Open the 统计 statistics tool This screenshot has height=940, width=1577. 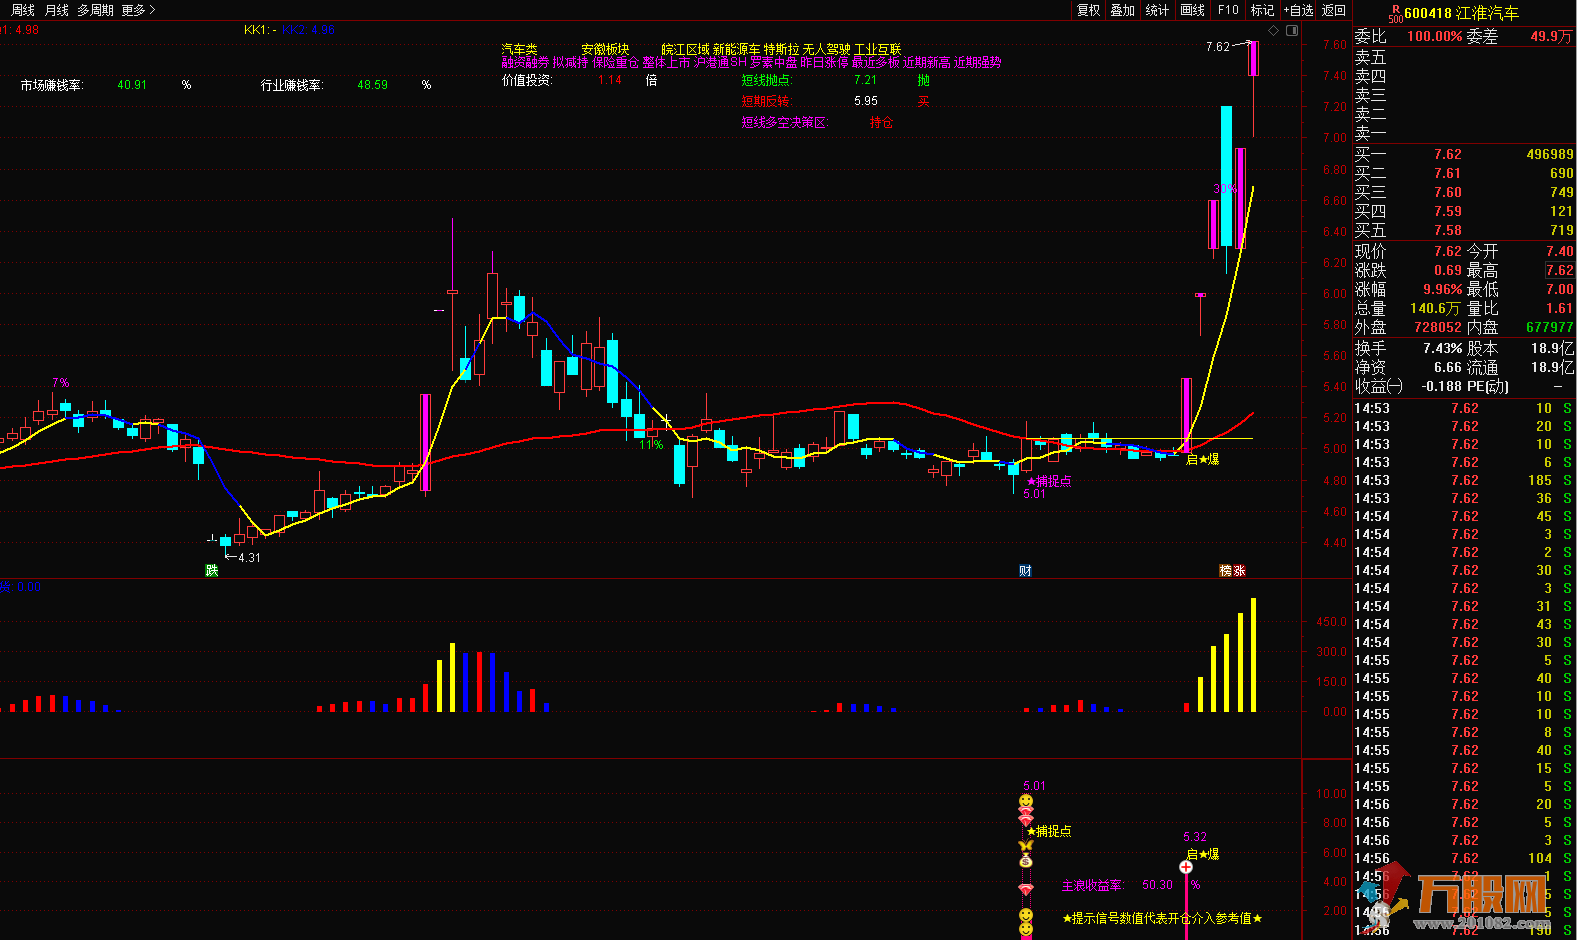pos(1157,10)
